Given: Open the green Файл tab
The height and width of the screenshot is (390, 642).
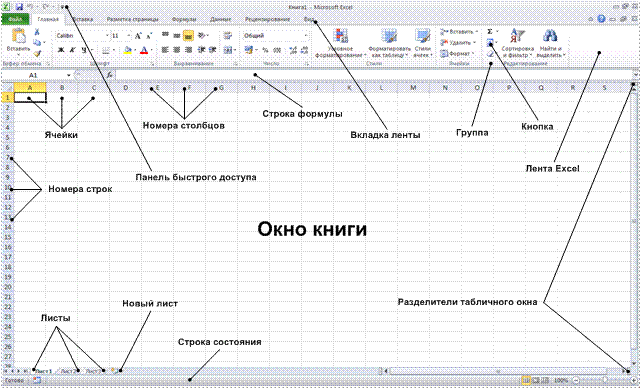Looking at the screenshot, I should coord(15,19).
